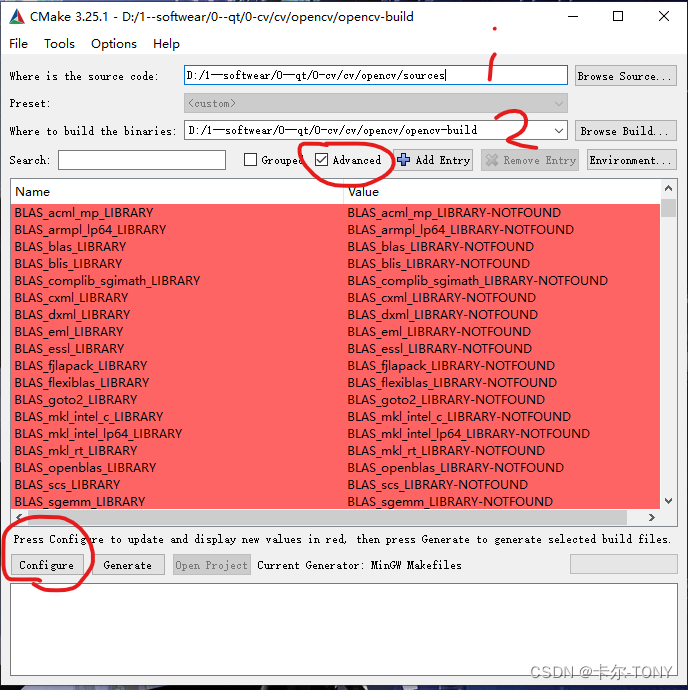Select the BLAS_dxml_LIBRARY entry name
688x690 pixels.
73,315
